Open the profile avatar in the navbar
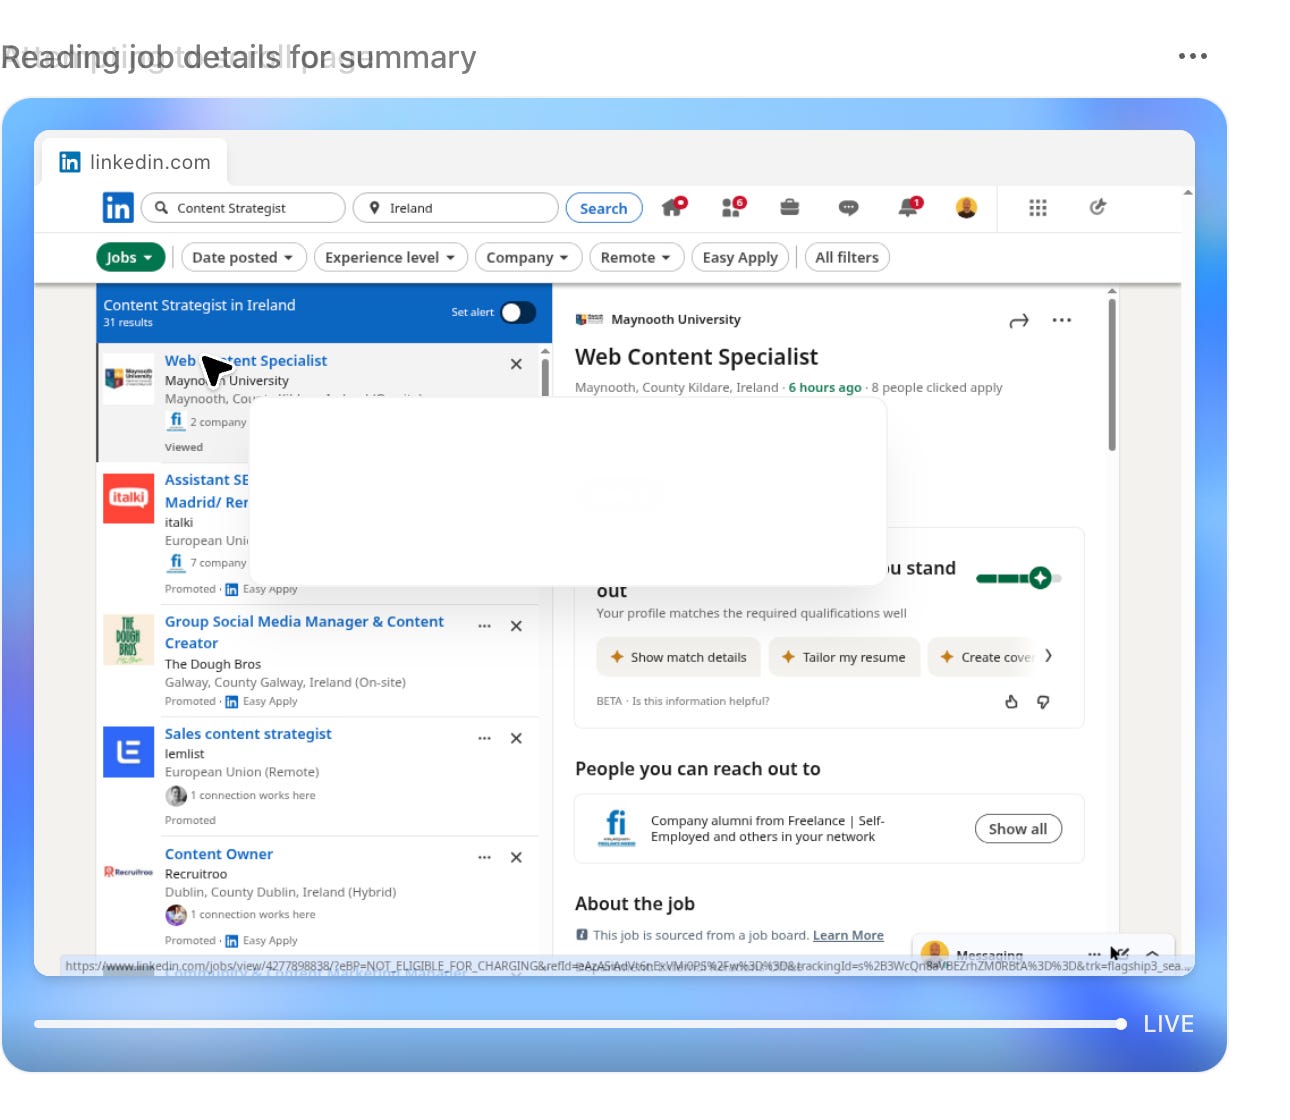 [x=966, y=207]
